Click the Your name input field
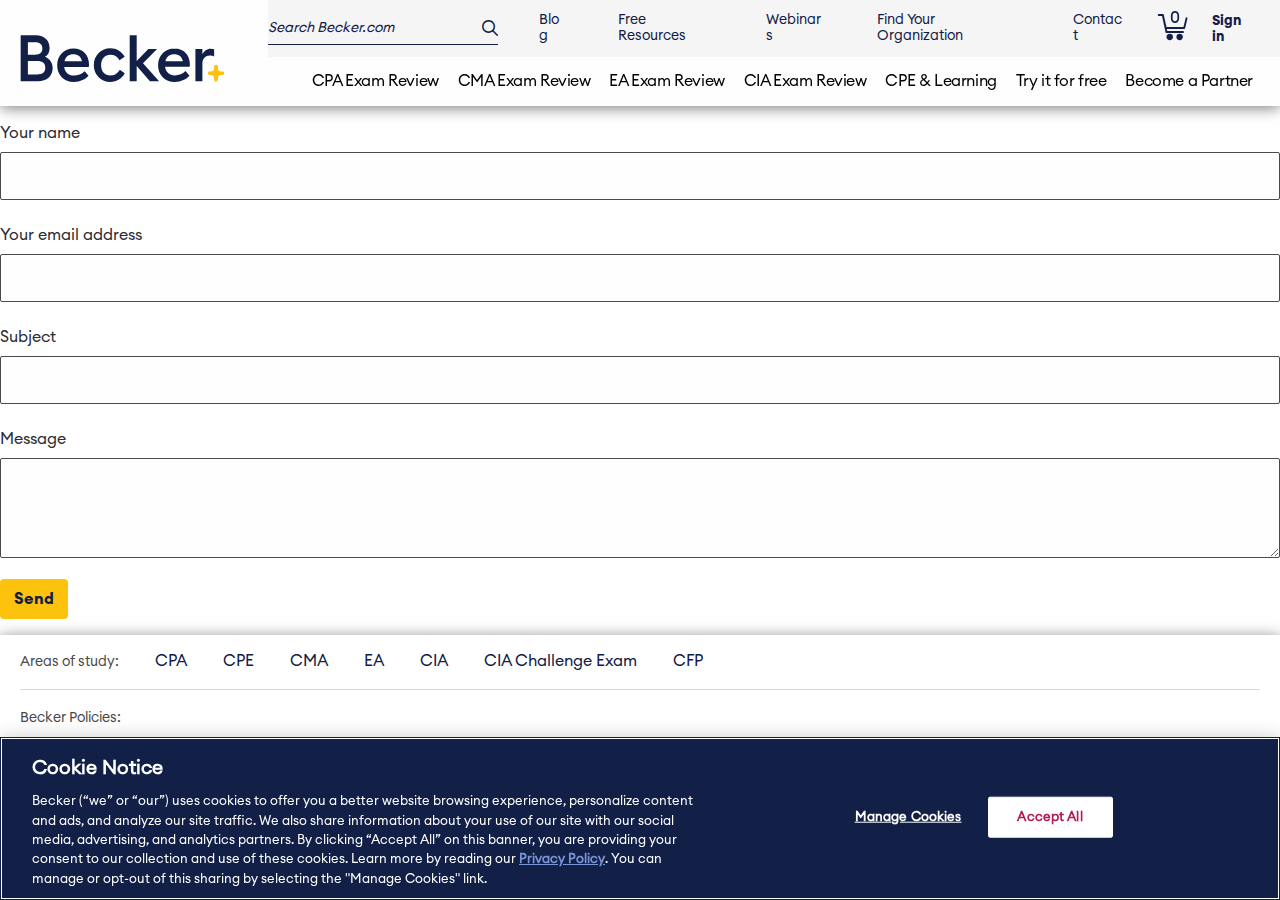The width and height of the screenshot is (1280, 900). [x=640, y=176]
